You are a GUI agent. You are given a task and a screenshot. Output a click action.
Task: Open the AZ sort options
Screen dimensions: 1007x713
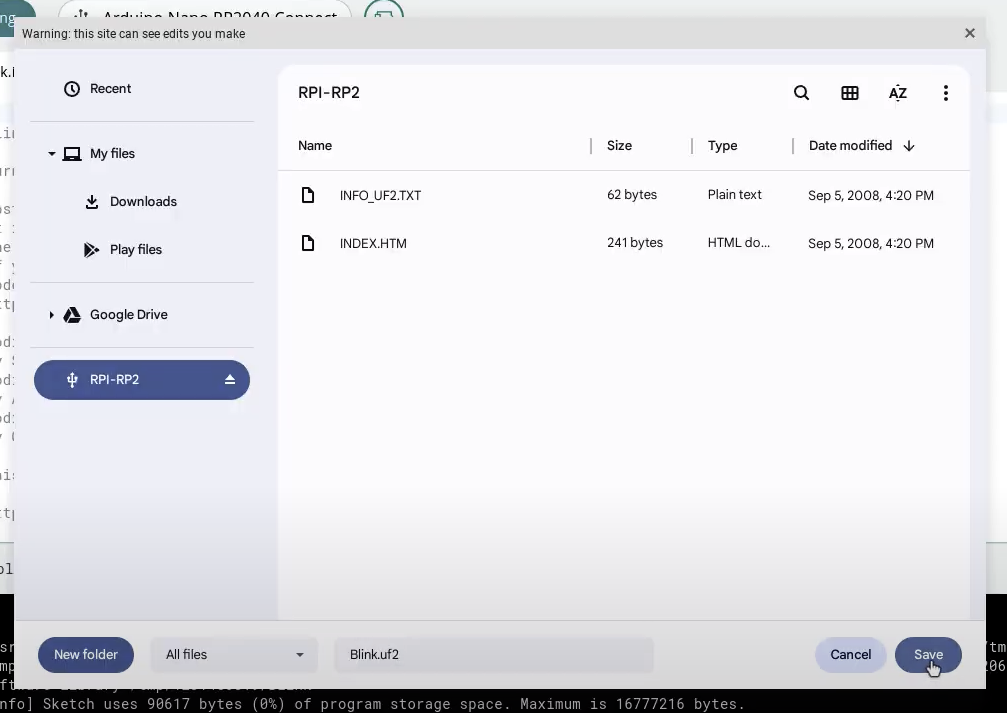coord(898,93)
